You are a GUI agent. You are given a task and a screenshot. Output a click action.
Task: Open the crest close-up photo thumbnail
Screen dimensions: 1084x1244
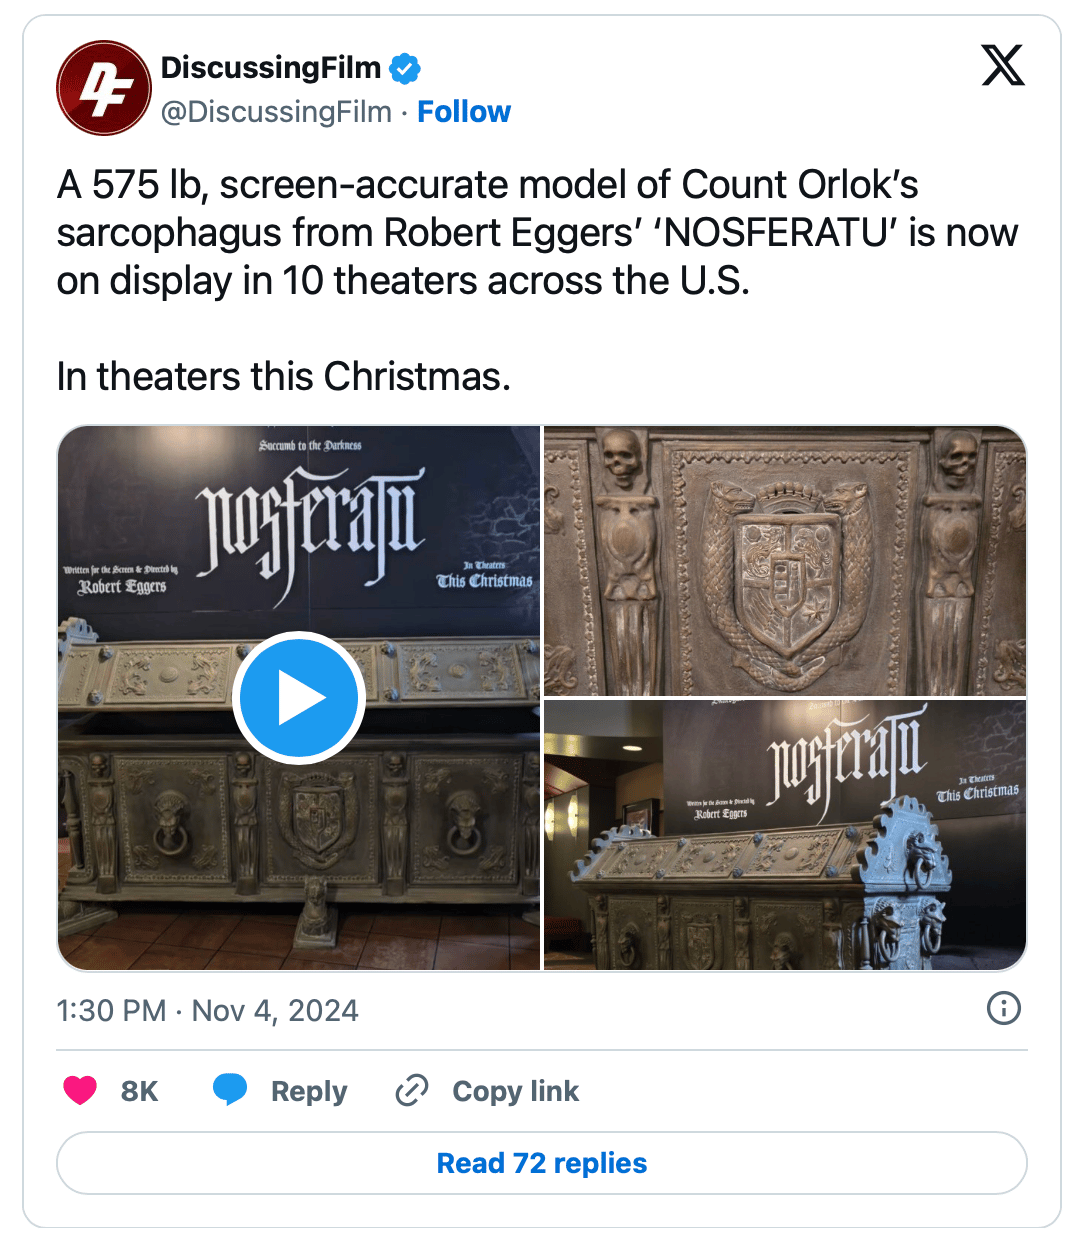785,561
